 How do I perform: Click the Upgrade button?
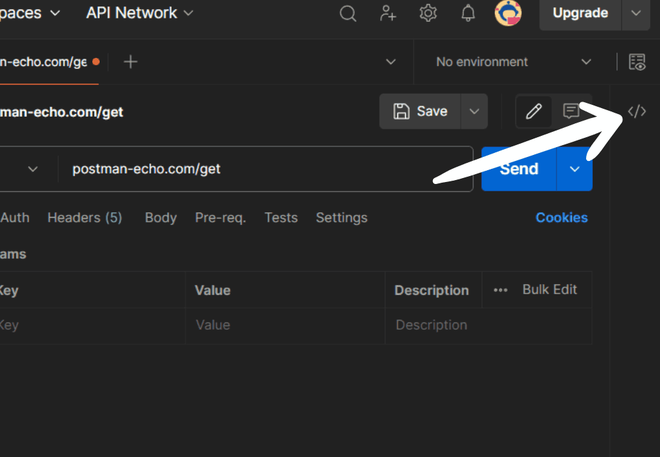[580, 13]
